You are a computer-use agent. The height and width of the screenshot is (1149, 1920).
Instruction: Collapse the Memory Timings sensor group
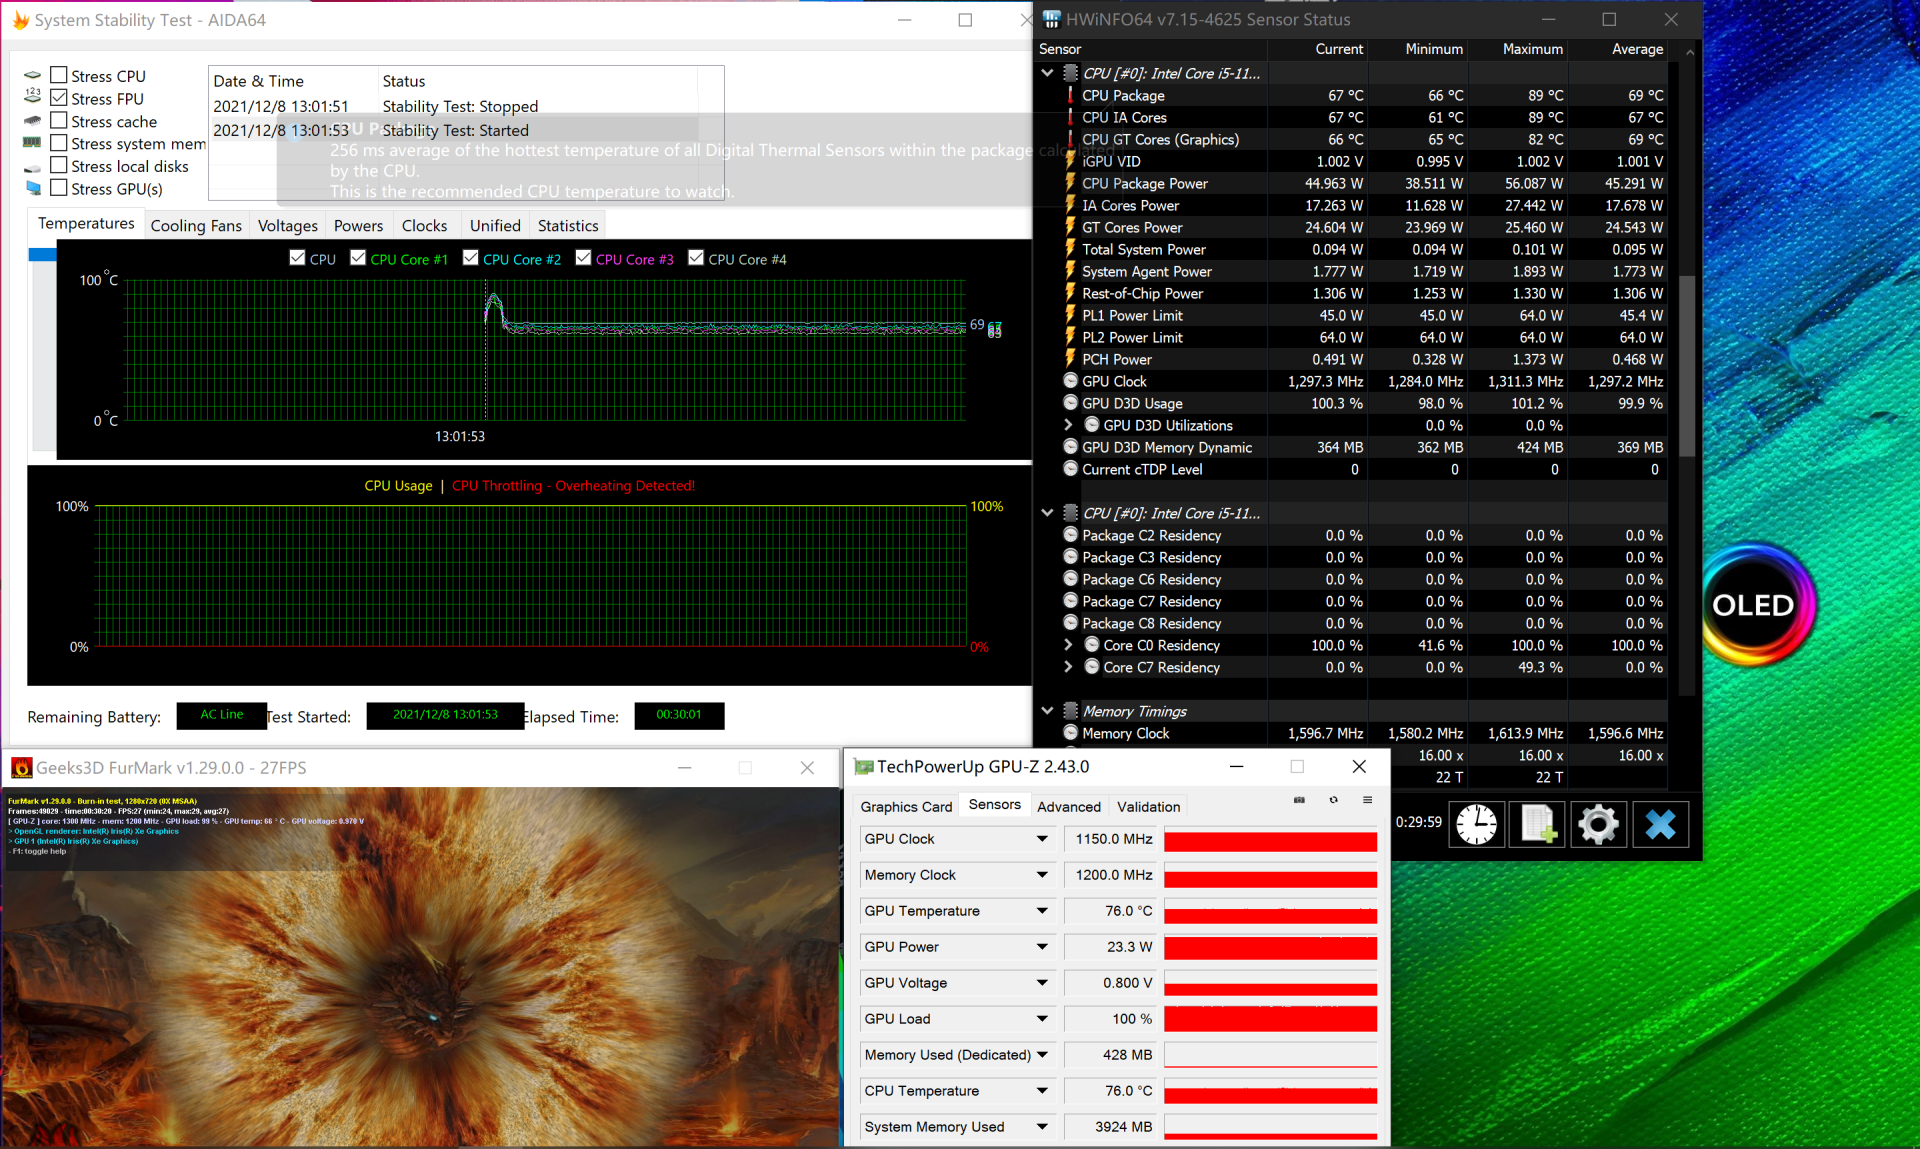[1047, 711]
